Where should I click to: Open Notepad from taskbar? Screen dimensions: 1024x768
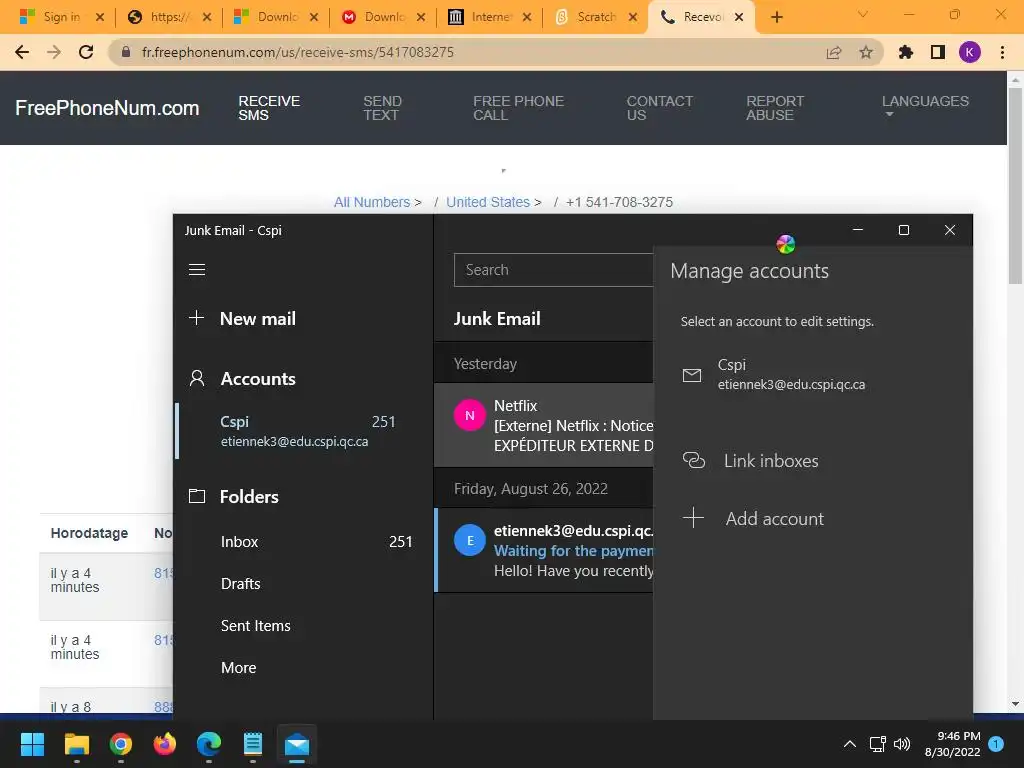(x=253, y=744)
